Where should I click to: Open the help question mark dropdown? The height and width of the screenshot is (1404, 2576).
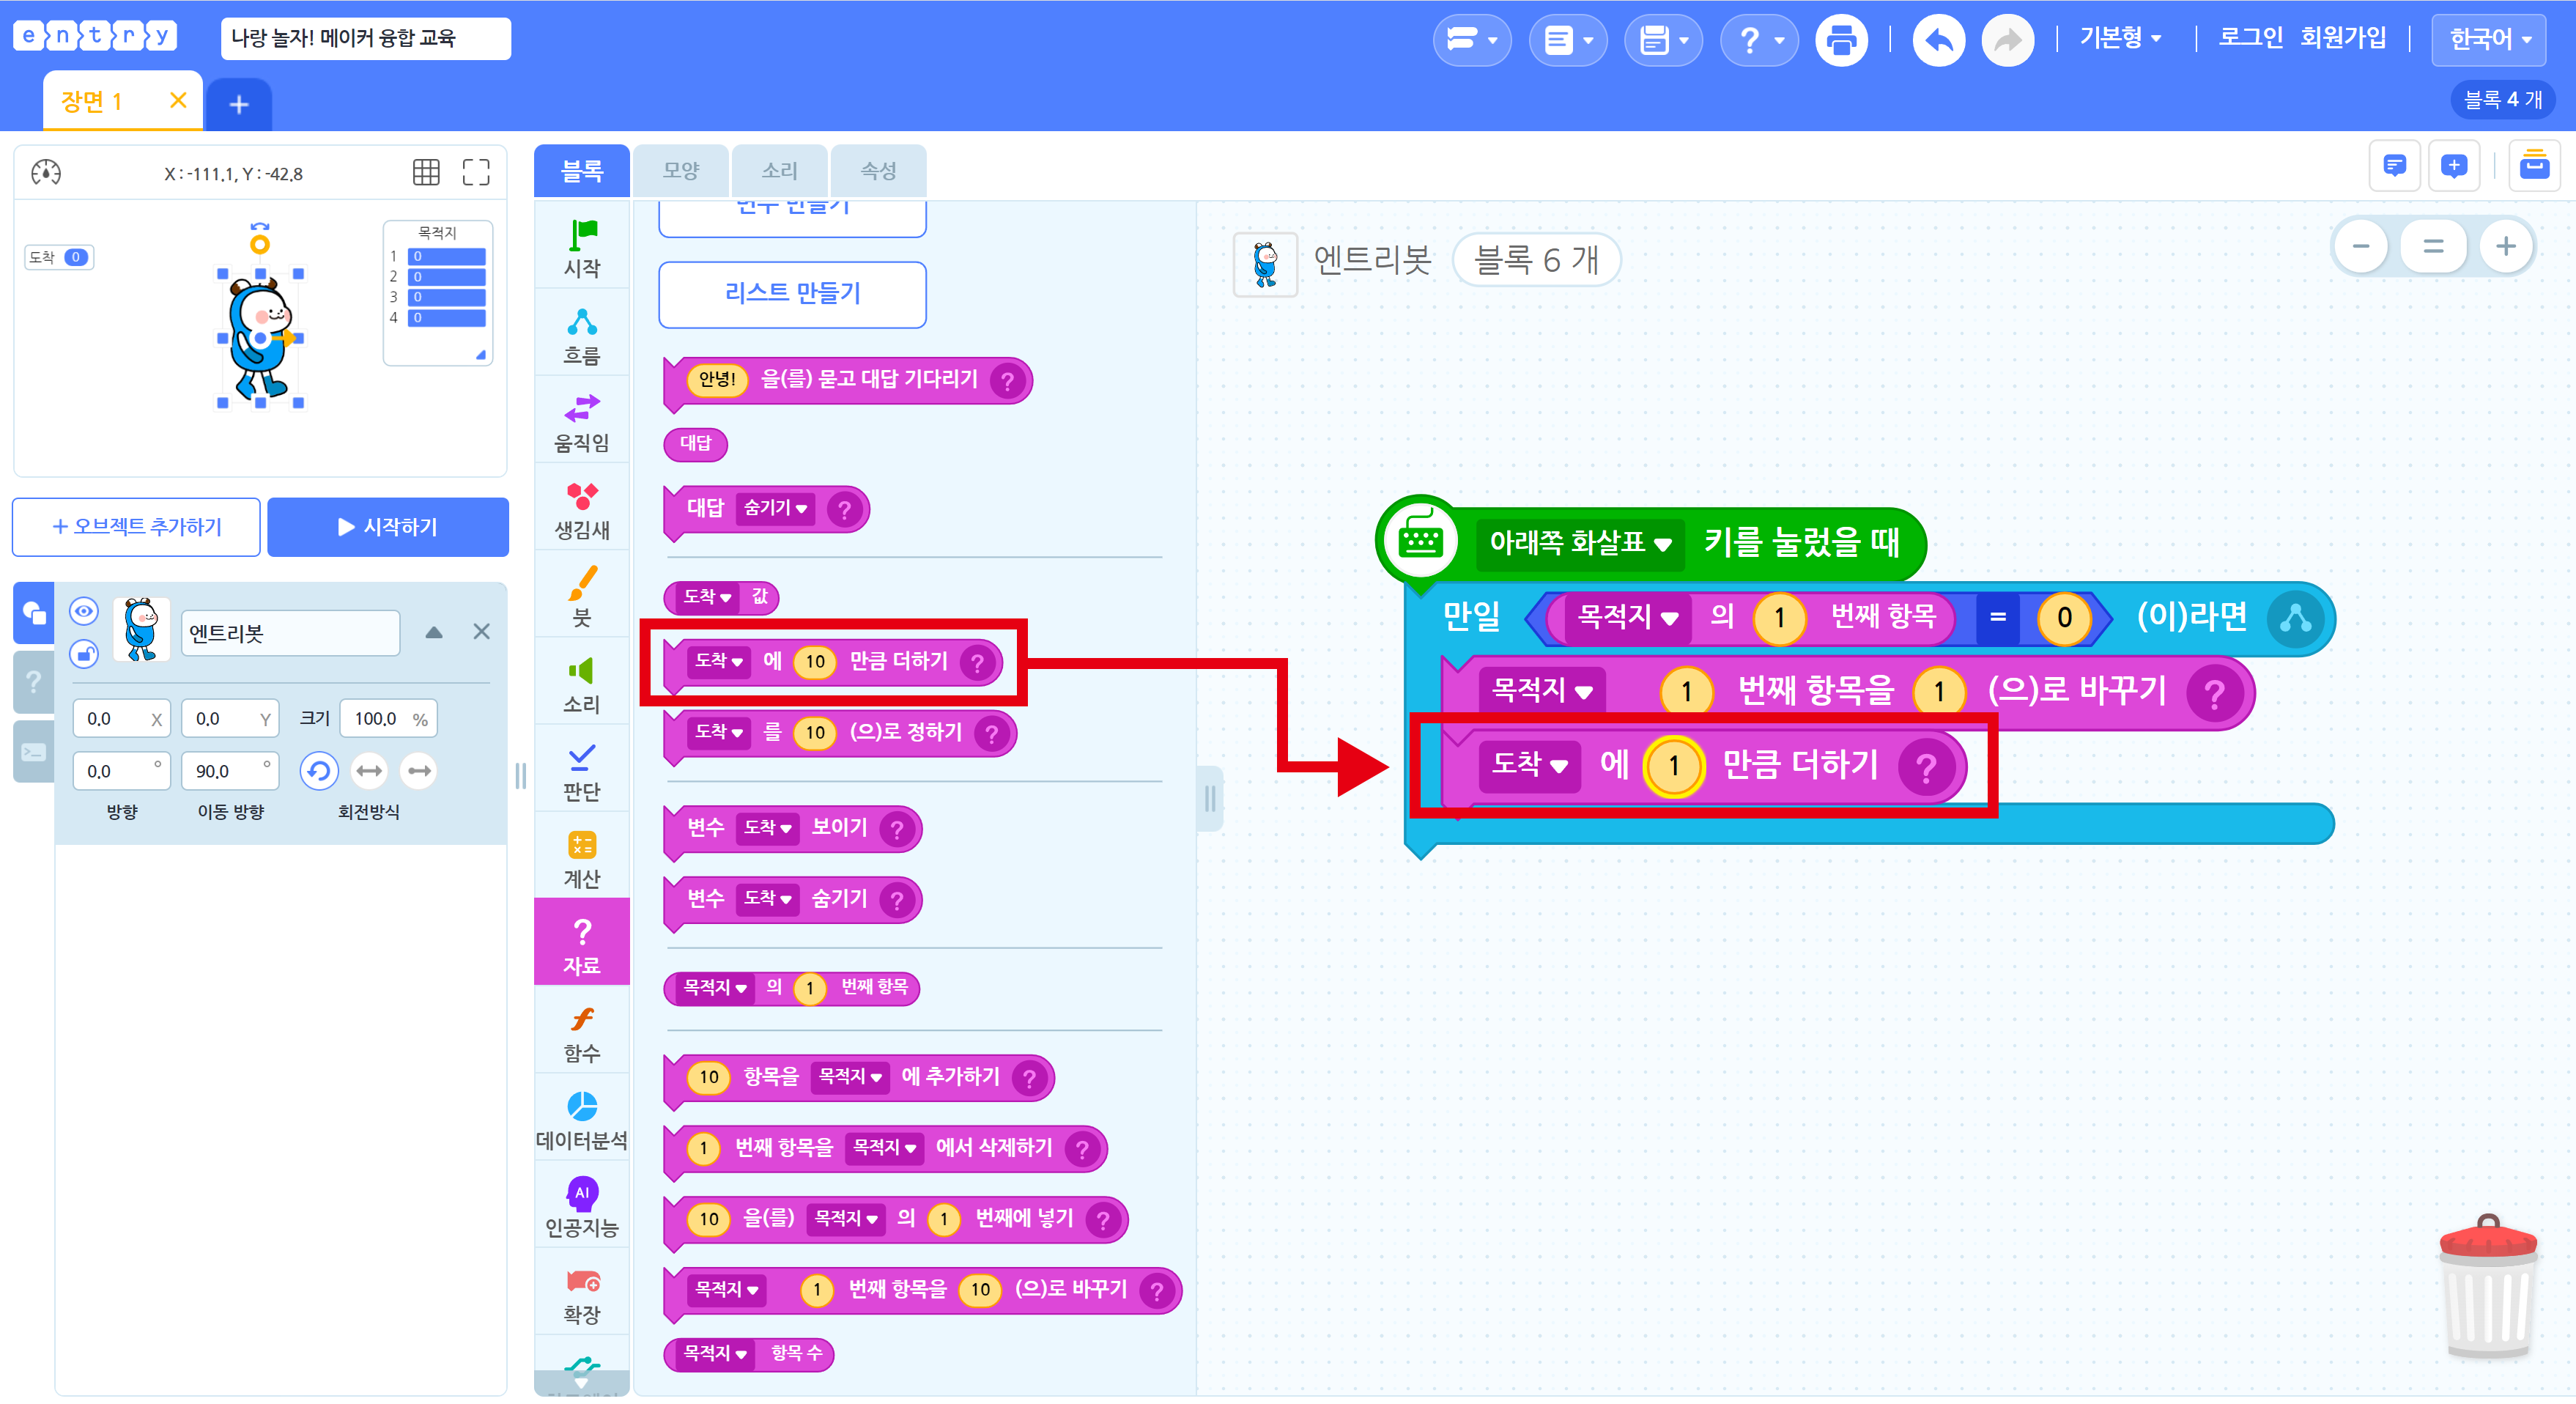click(1759, 40)
